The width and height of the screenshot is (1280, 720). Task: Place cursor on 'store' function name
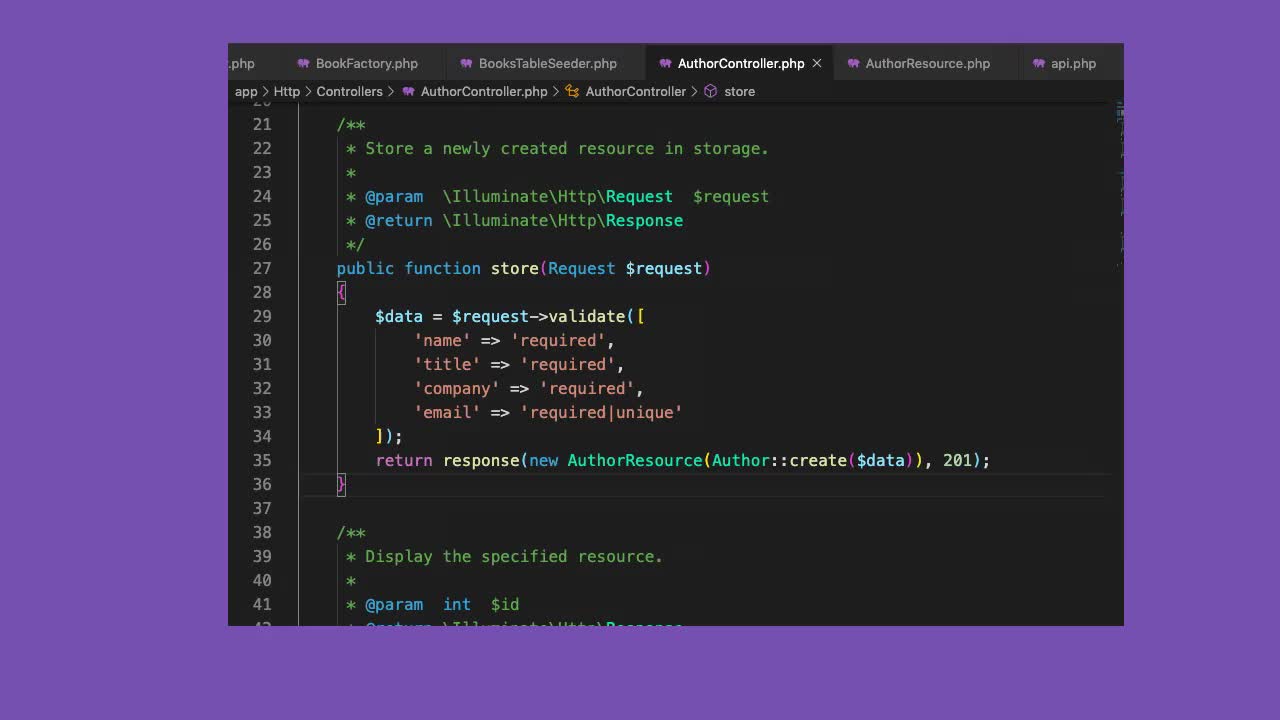click(x=515, y=268)
